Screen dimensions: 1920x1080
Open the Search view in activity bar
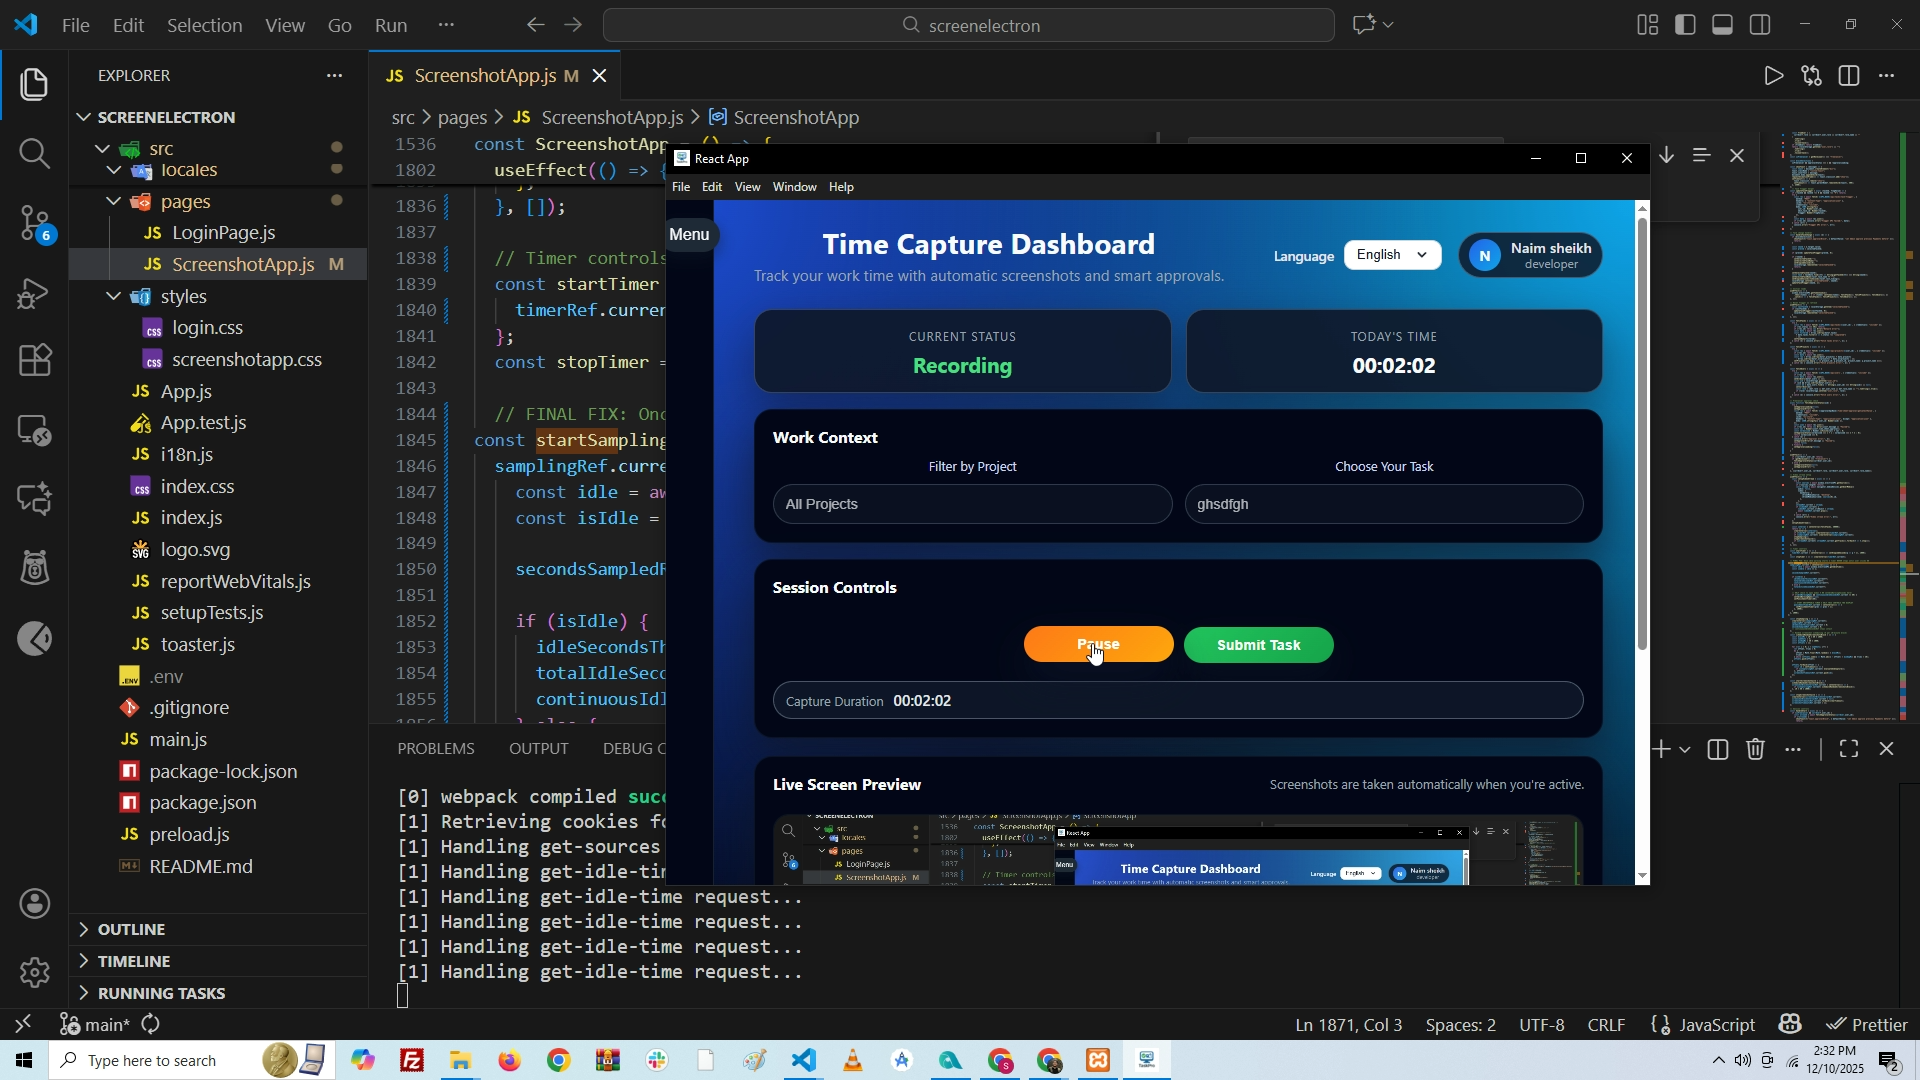pyautogui.click(x=34, y=153)
